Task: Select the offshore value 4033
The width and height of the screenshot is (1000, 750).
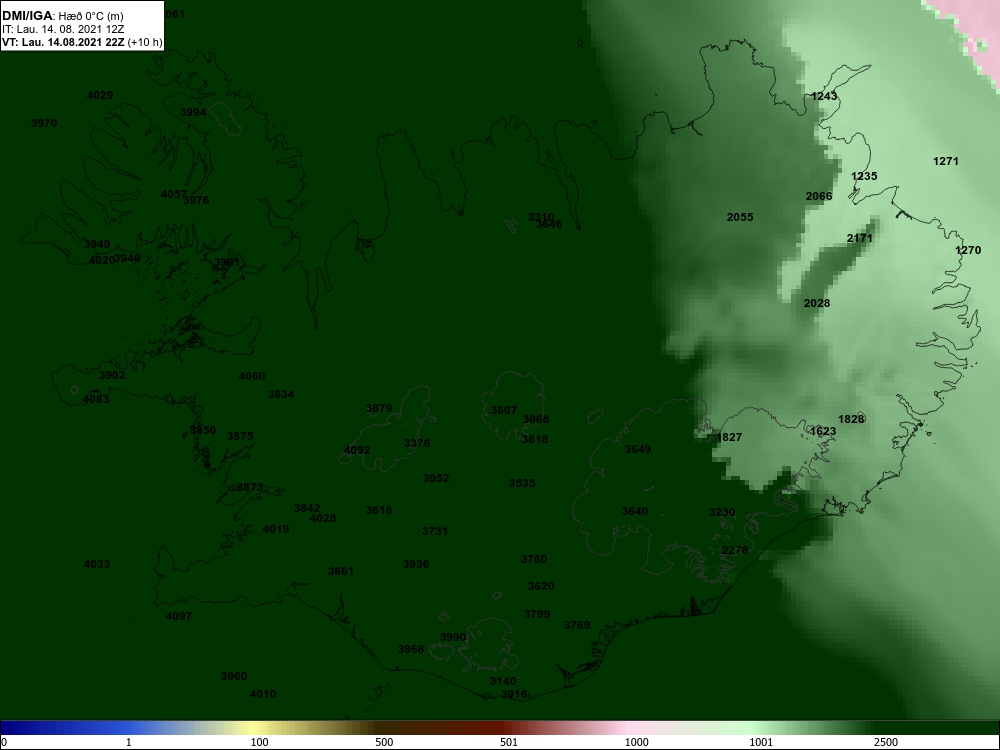Action: [97, 564]
